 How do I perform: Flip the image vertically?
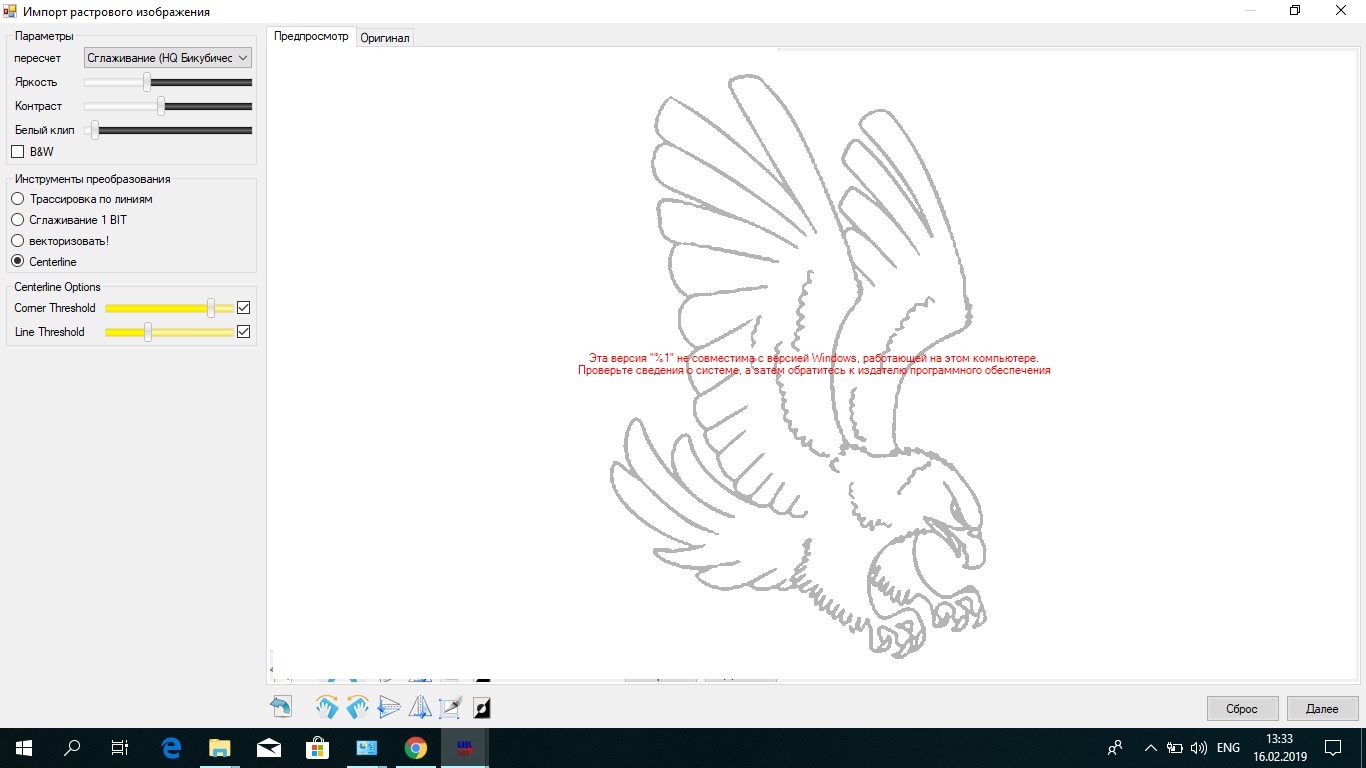pyautogui.click(x=389, y=706)
